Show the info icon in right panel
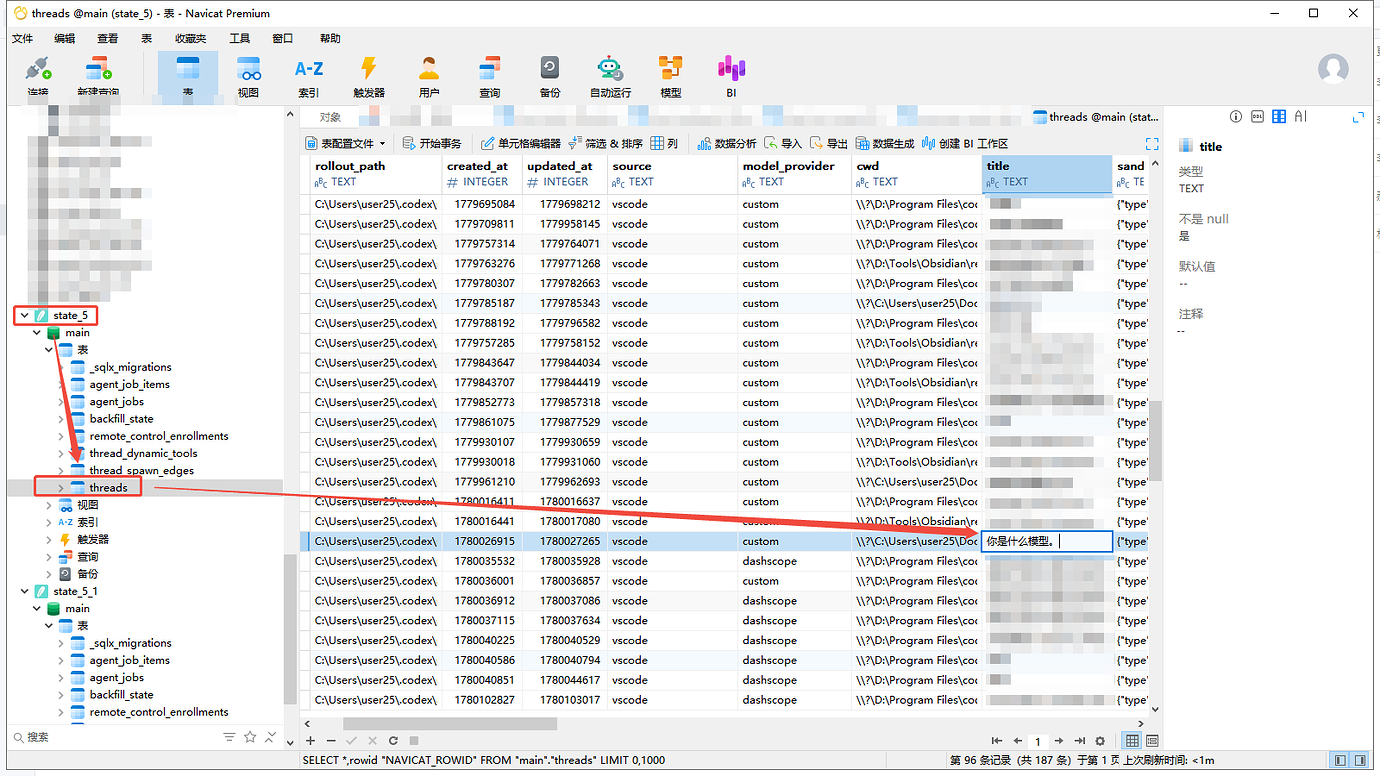Screen dimensions: 1380x776 pyautogui.click(x=1236, y=117)
